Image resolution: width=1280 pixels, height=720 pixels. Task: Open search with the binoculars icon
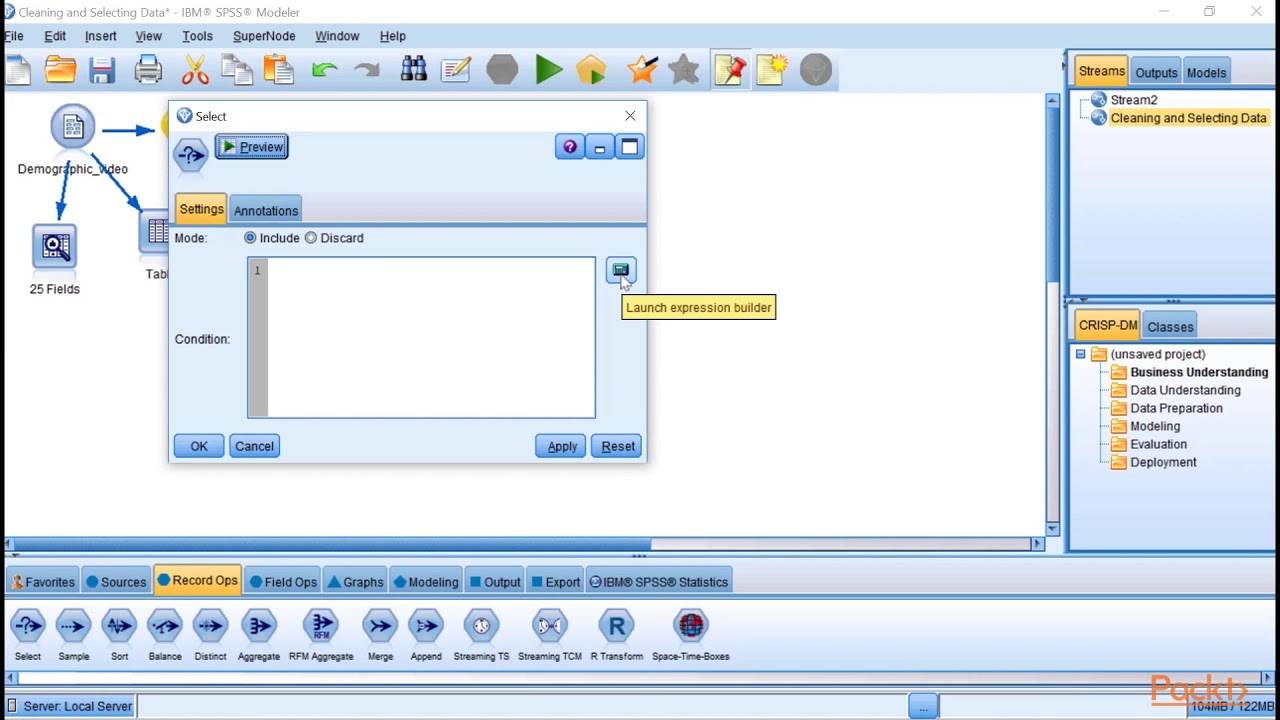coord(413,70)
